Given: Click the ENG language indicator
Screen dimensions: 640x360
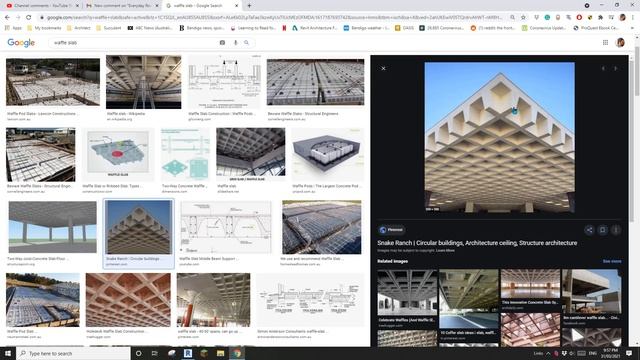Looking at the screenshot, I should [593, 353].
